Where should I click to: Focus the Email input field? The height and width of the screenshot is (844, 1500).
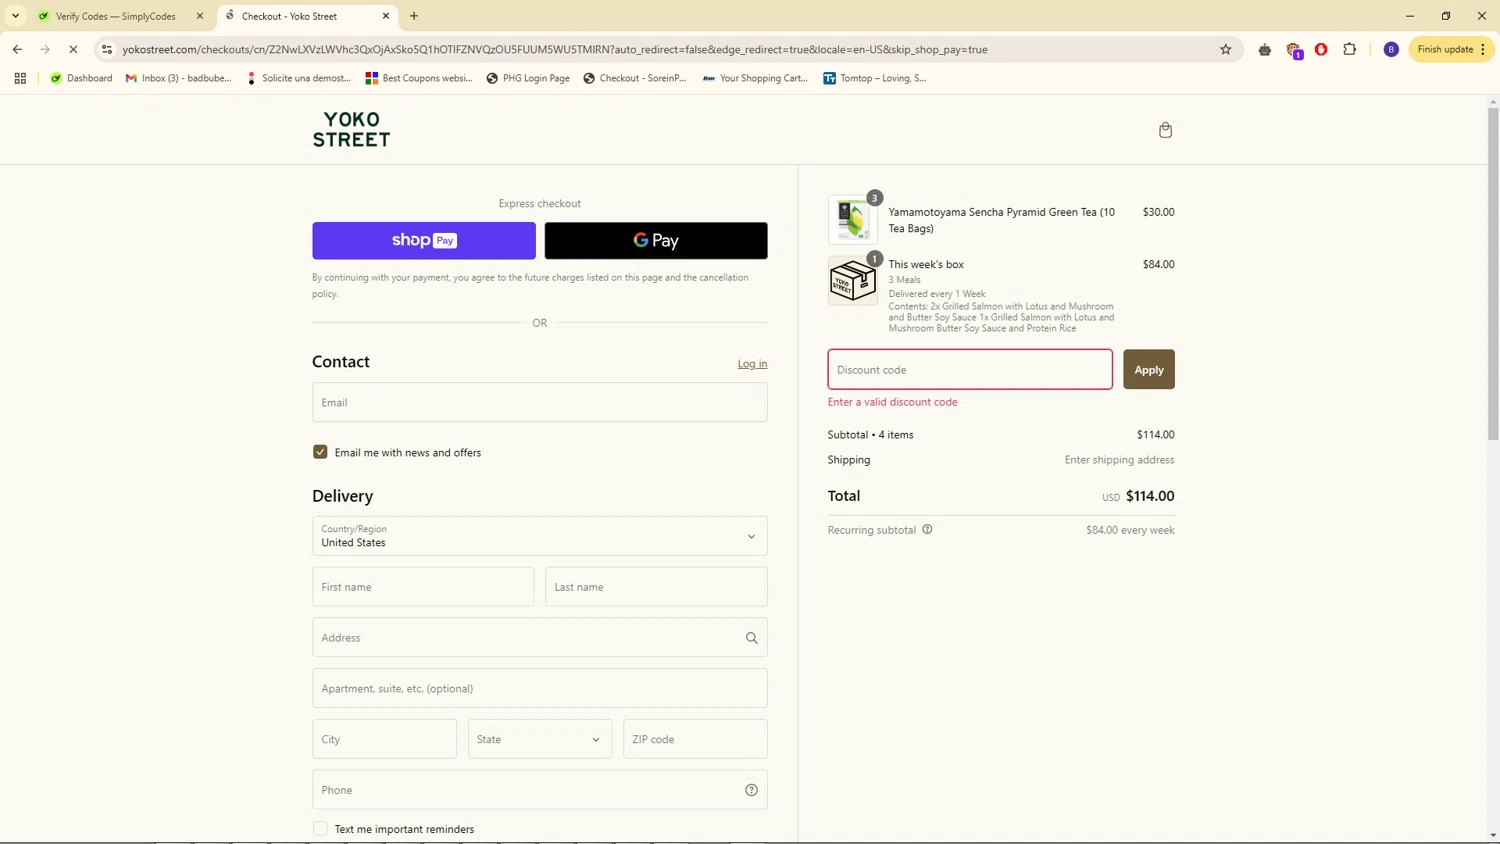click(x=540, y=402)
